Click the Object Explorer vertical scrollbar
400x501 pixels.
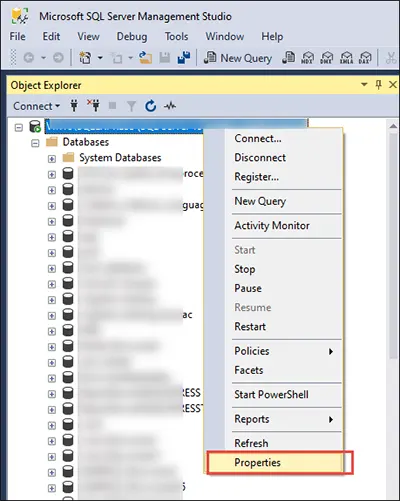click(393, 245)
